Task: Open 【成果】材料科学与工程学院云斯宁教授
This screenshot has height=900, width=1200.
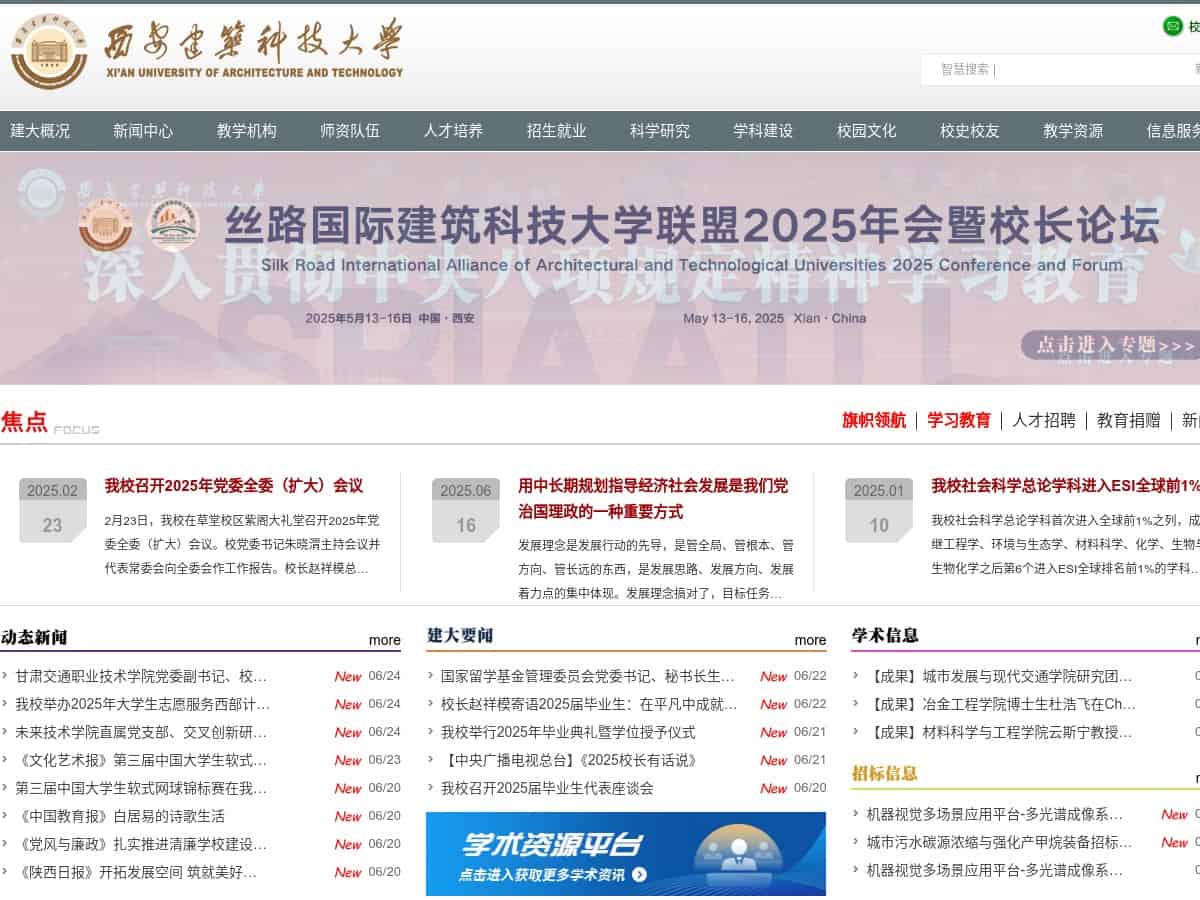Action: tap(999, 732)
